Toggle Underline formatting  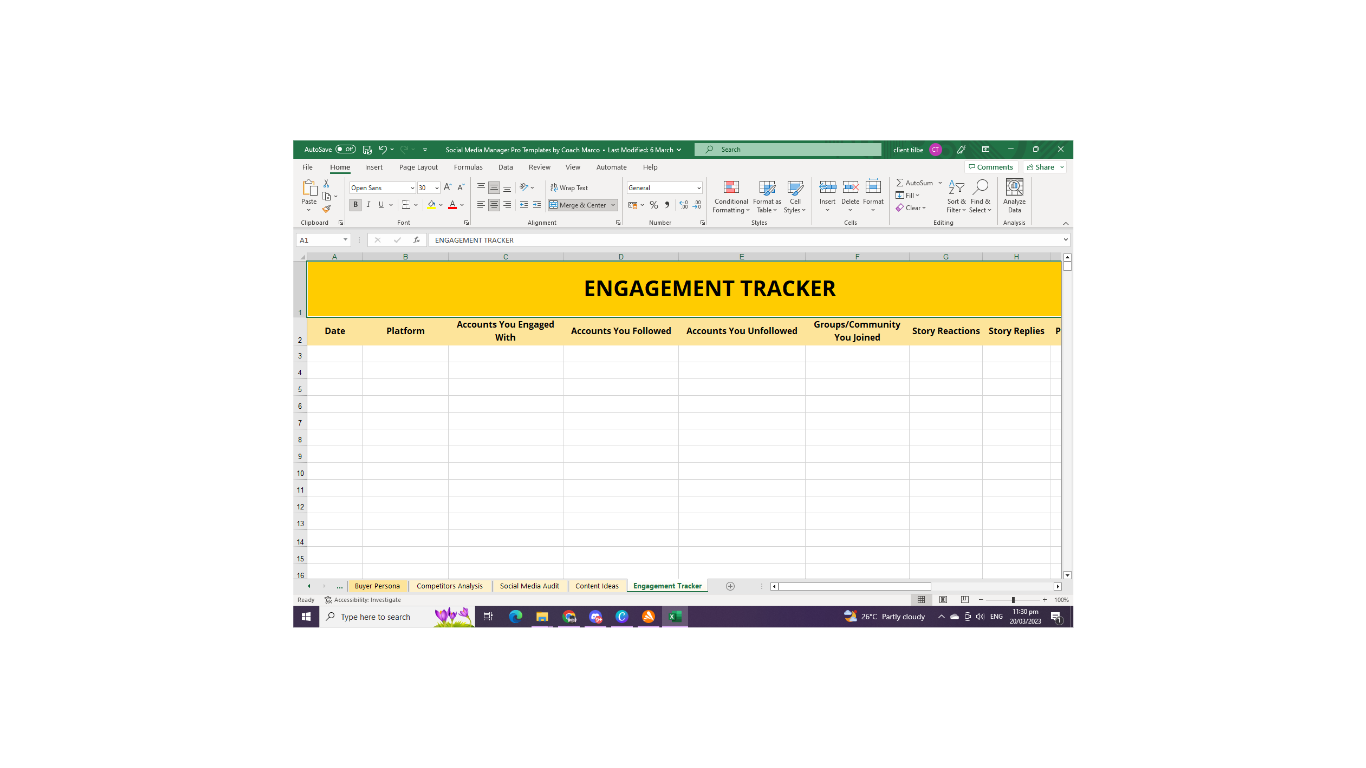pos(379,205)
